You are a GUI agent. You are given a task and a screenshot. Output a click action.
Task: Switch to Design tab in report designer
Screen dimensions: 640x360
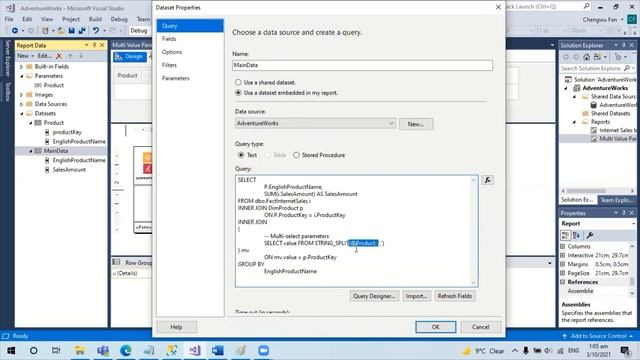pos(129,57)
